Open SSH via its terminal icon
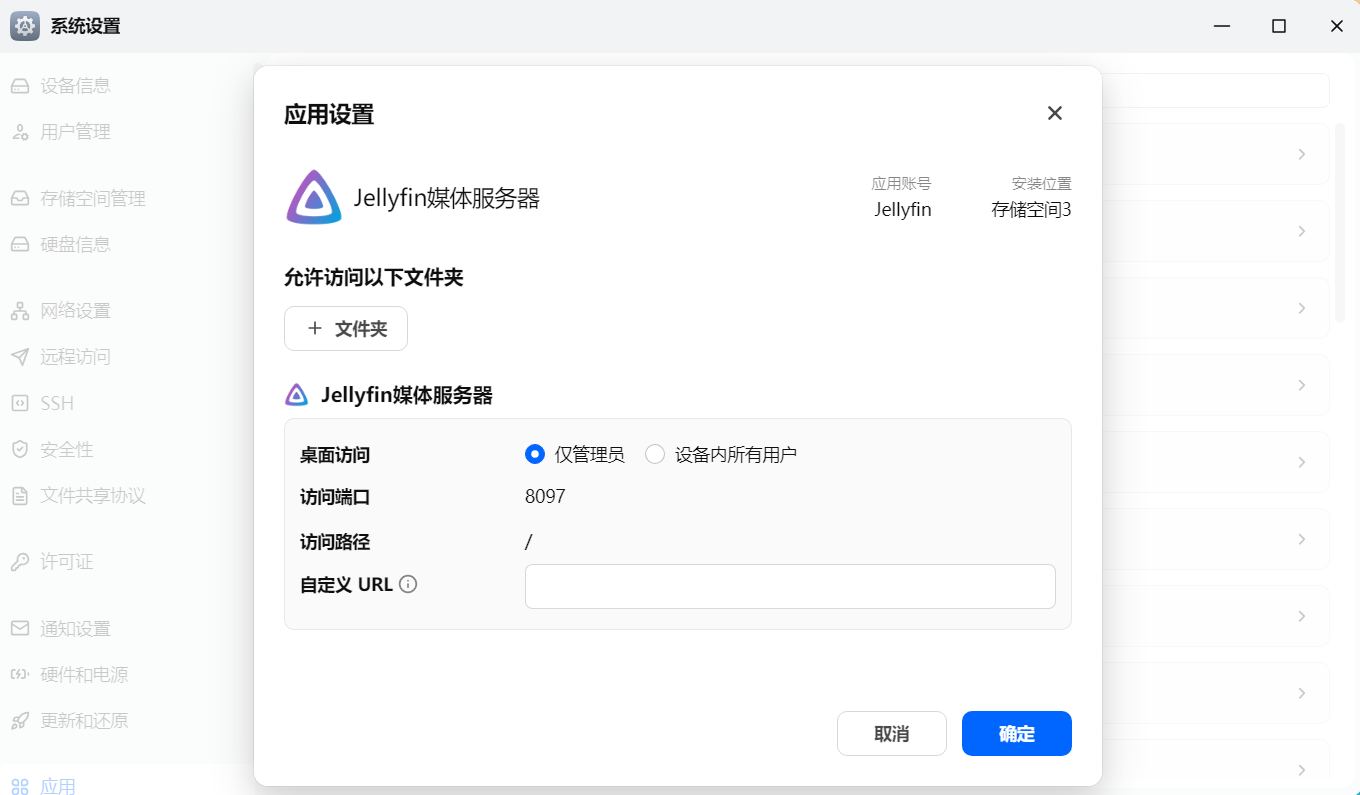1360x795 pixels. [20, 403]
